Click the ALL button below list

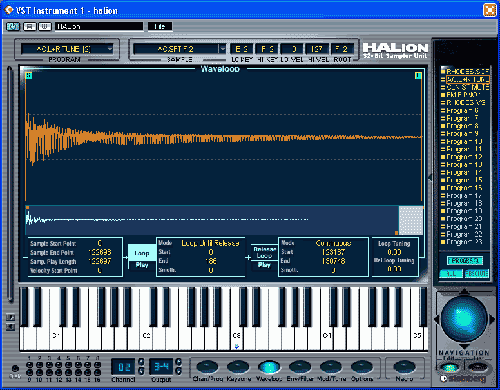[x=451, y=274]
